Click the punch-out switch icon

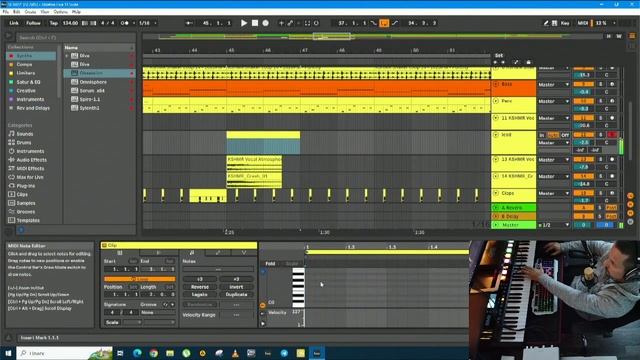point(395,23)
